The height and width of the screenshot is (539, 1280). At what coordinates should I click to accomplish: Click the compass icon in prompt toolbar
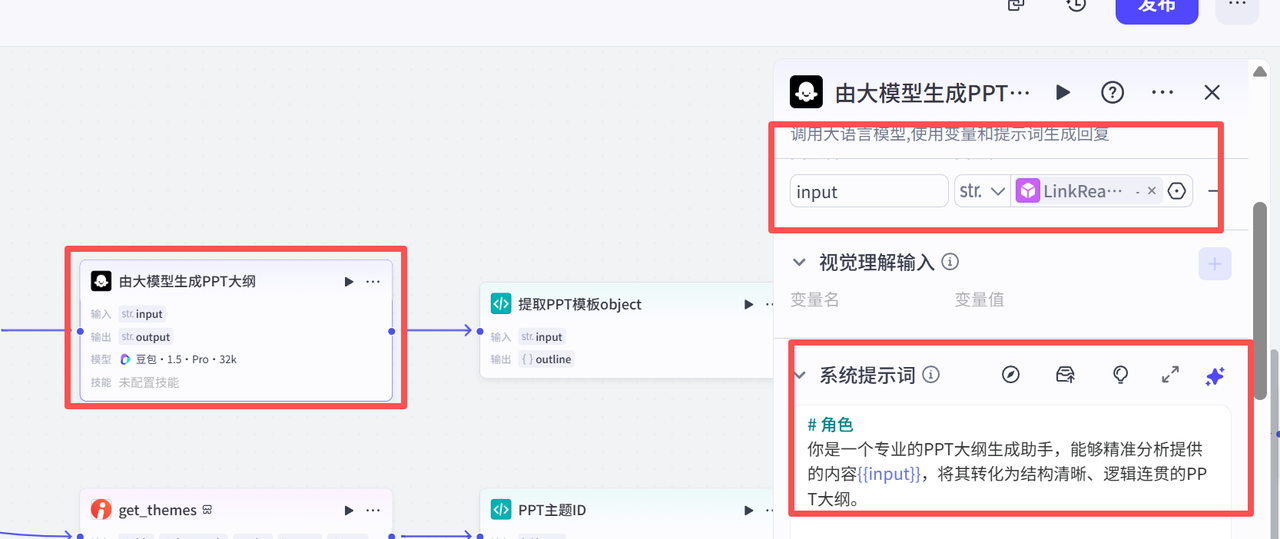tap(1011, 375)
